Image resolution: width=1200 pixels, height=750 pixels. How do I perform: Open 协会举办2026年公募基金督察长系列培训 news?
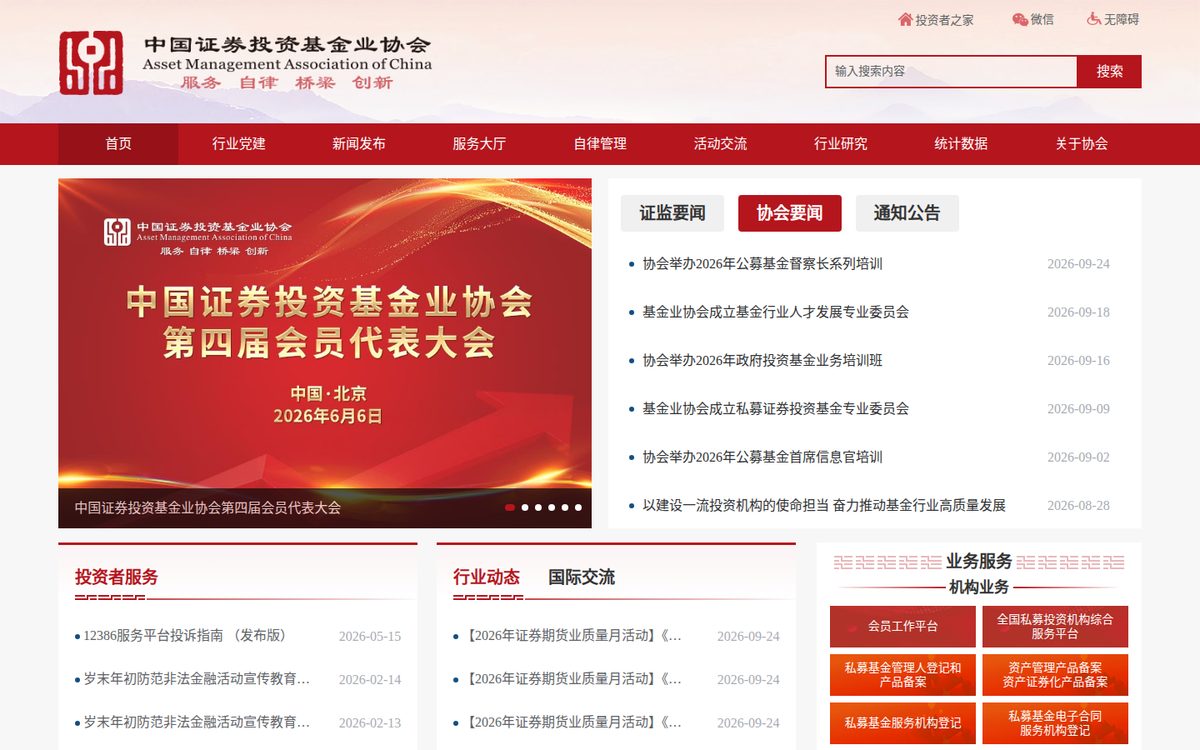coord(762,264)
